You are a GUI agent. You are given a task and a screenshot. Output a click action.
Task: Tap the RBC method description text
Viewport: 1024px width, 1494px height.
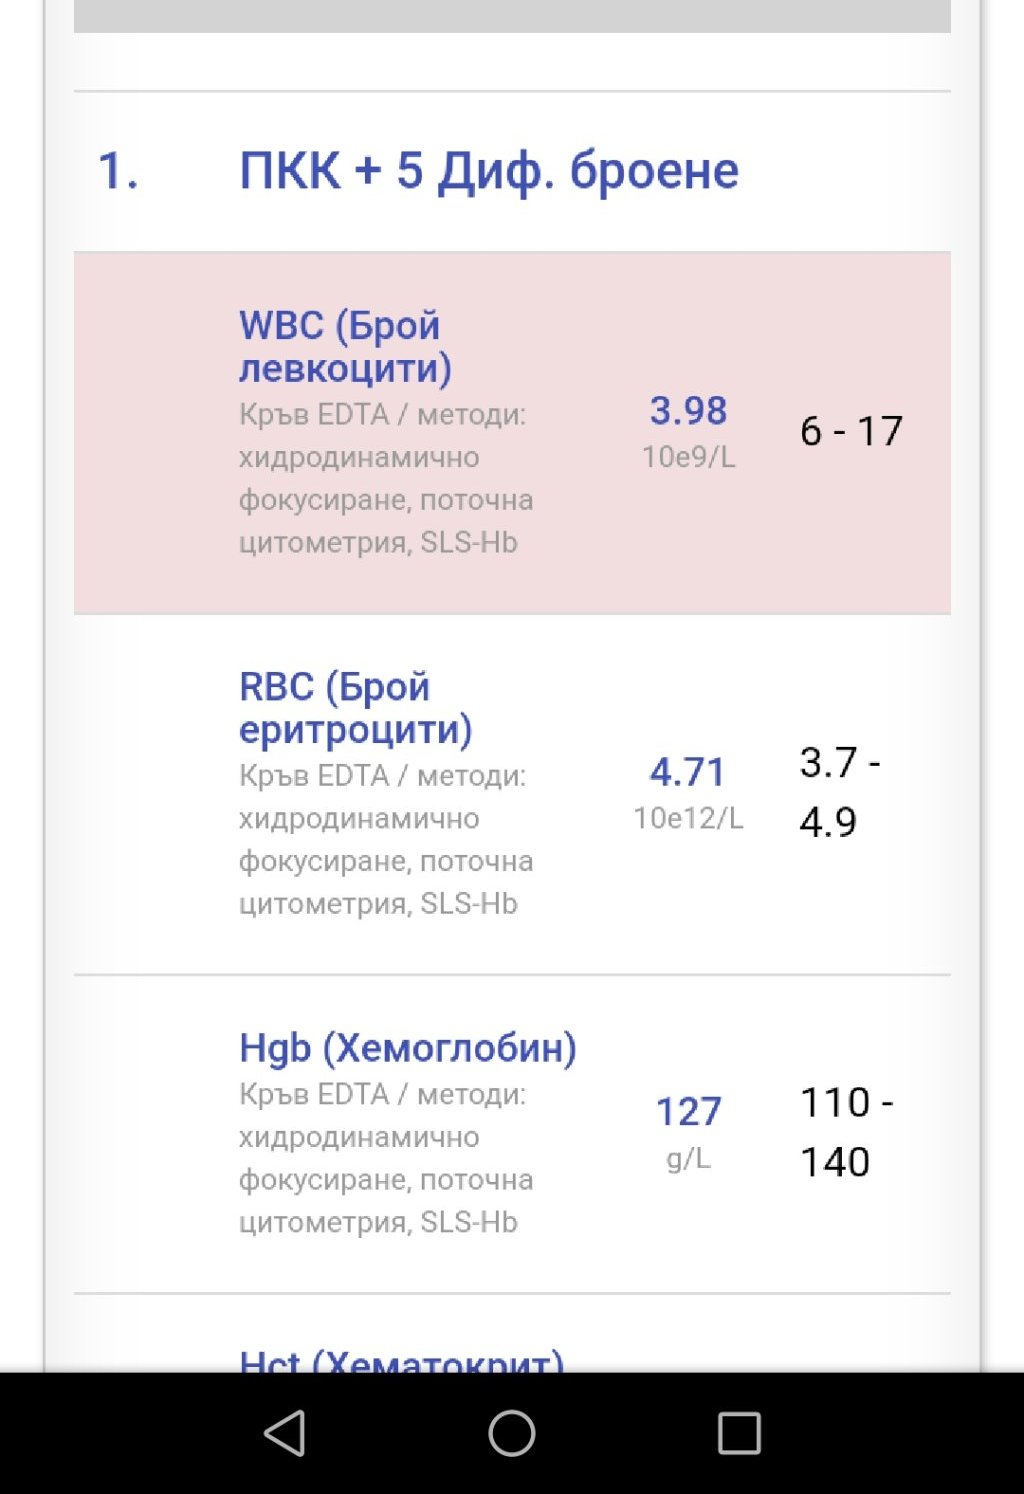[x=385, y=839]
